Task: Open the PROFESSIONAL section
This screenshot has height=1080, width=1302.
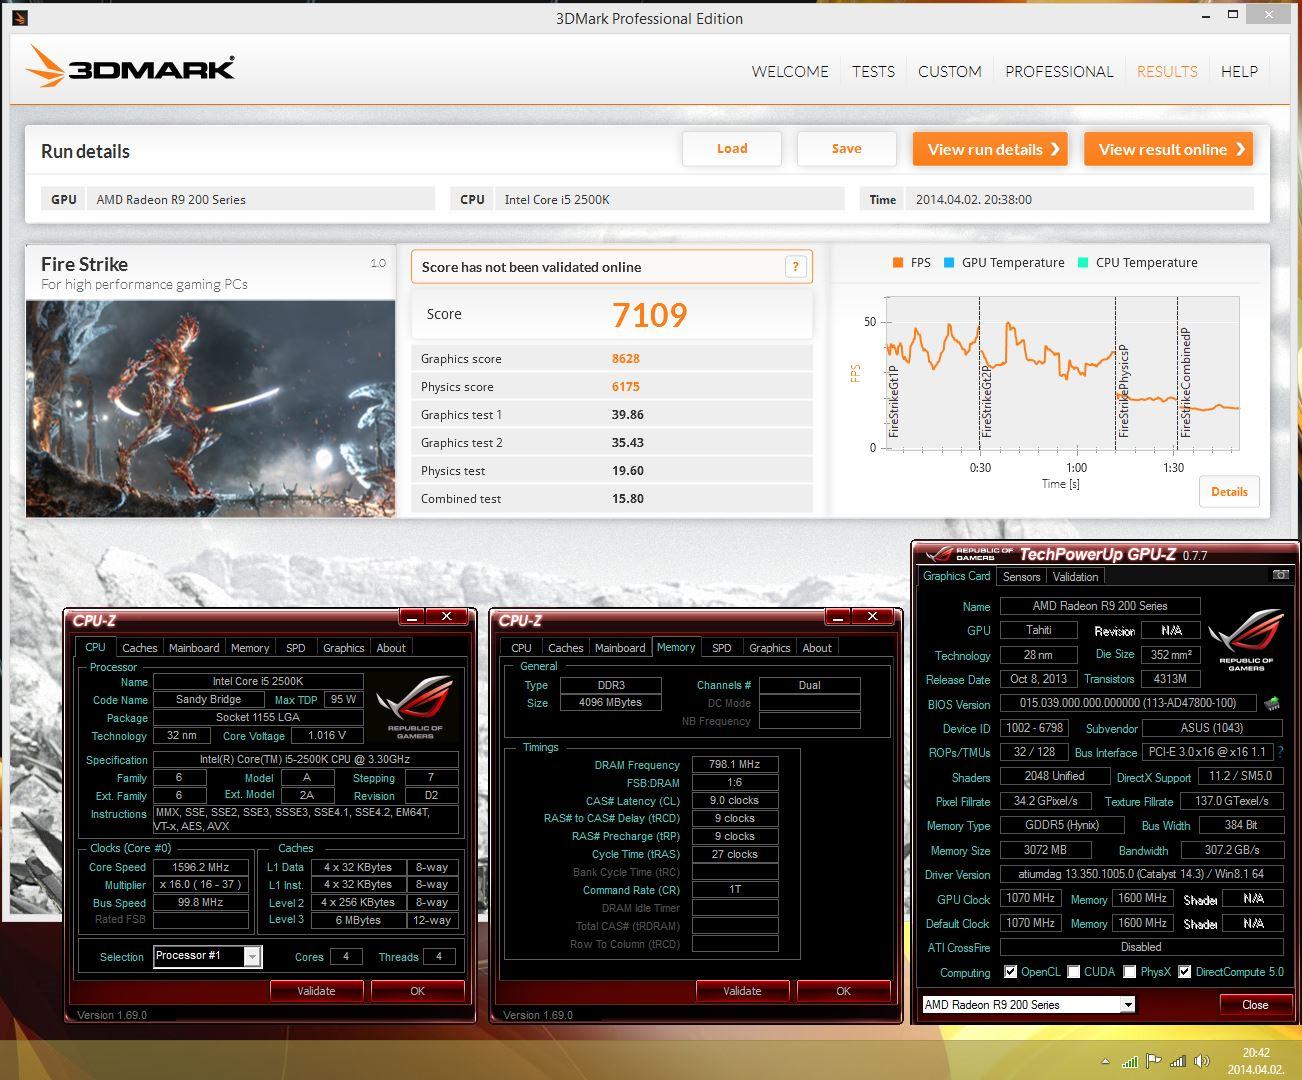Action: click(1059, 71)
